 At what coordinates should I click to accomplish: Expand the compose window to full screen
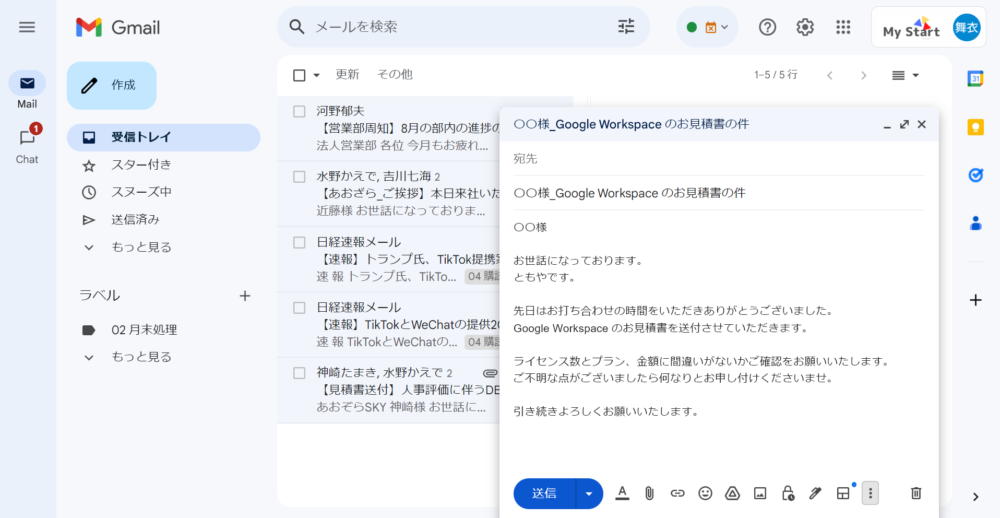tap(904, 124)
